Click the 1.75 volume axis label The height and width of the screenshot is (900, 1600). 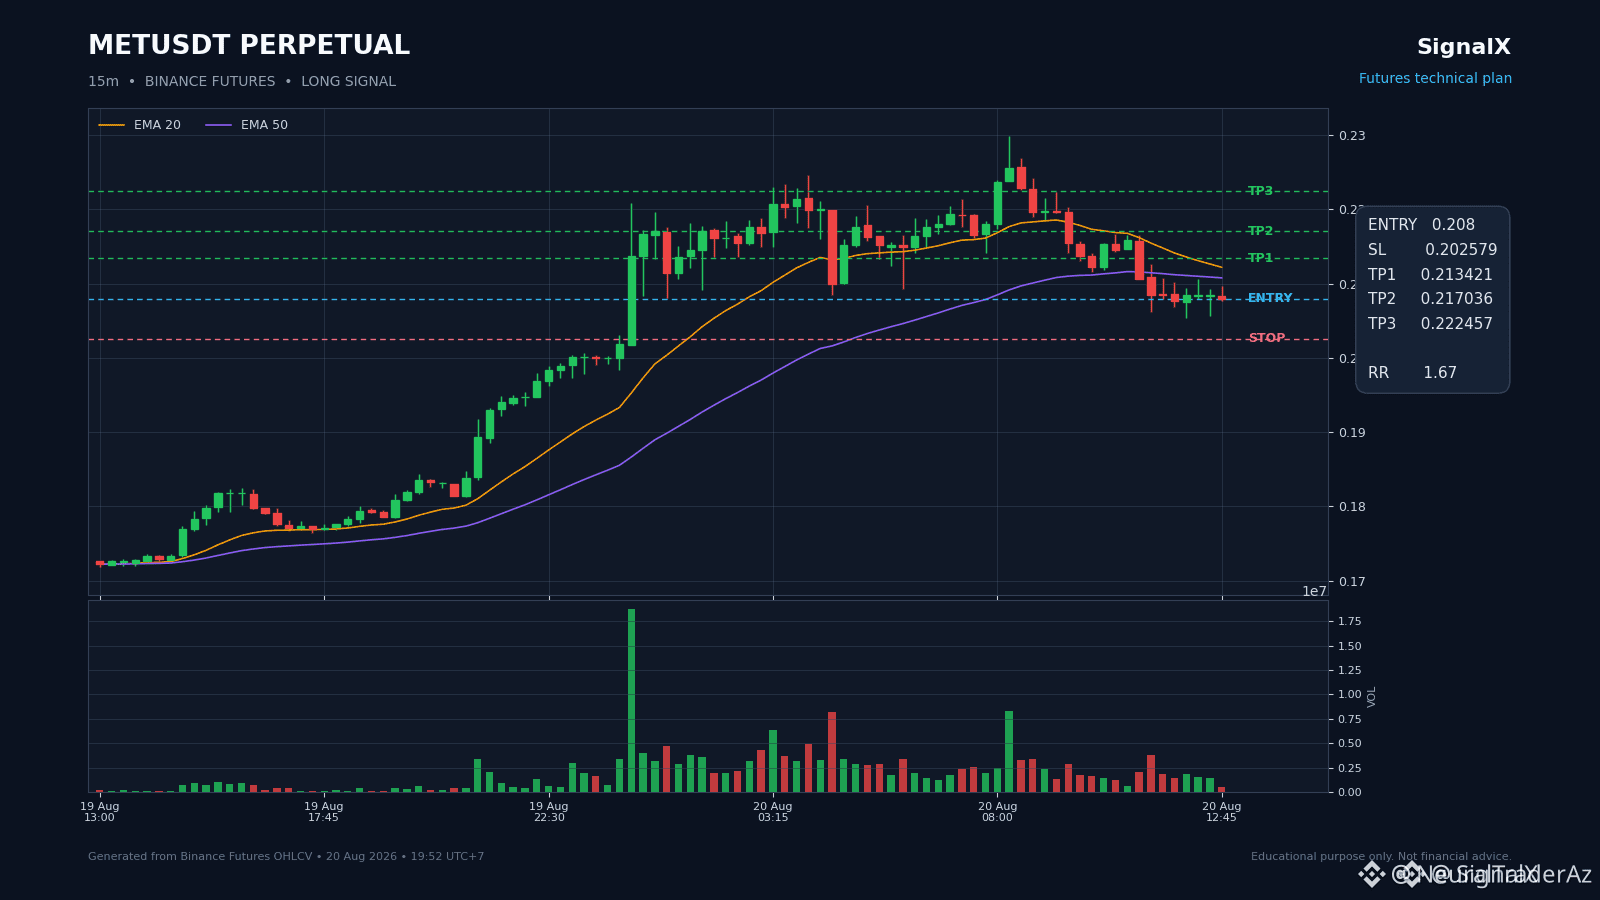(x=1350, y=622)
